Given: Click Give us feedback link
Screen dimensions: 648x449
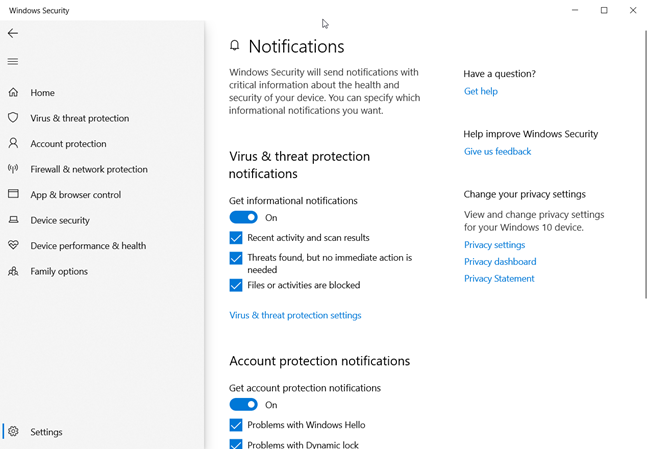Looking at the screenshot, I should (x=497, y=152).
